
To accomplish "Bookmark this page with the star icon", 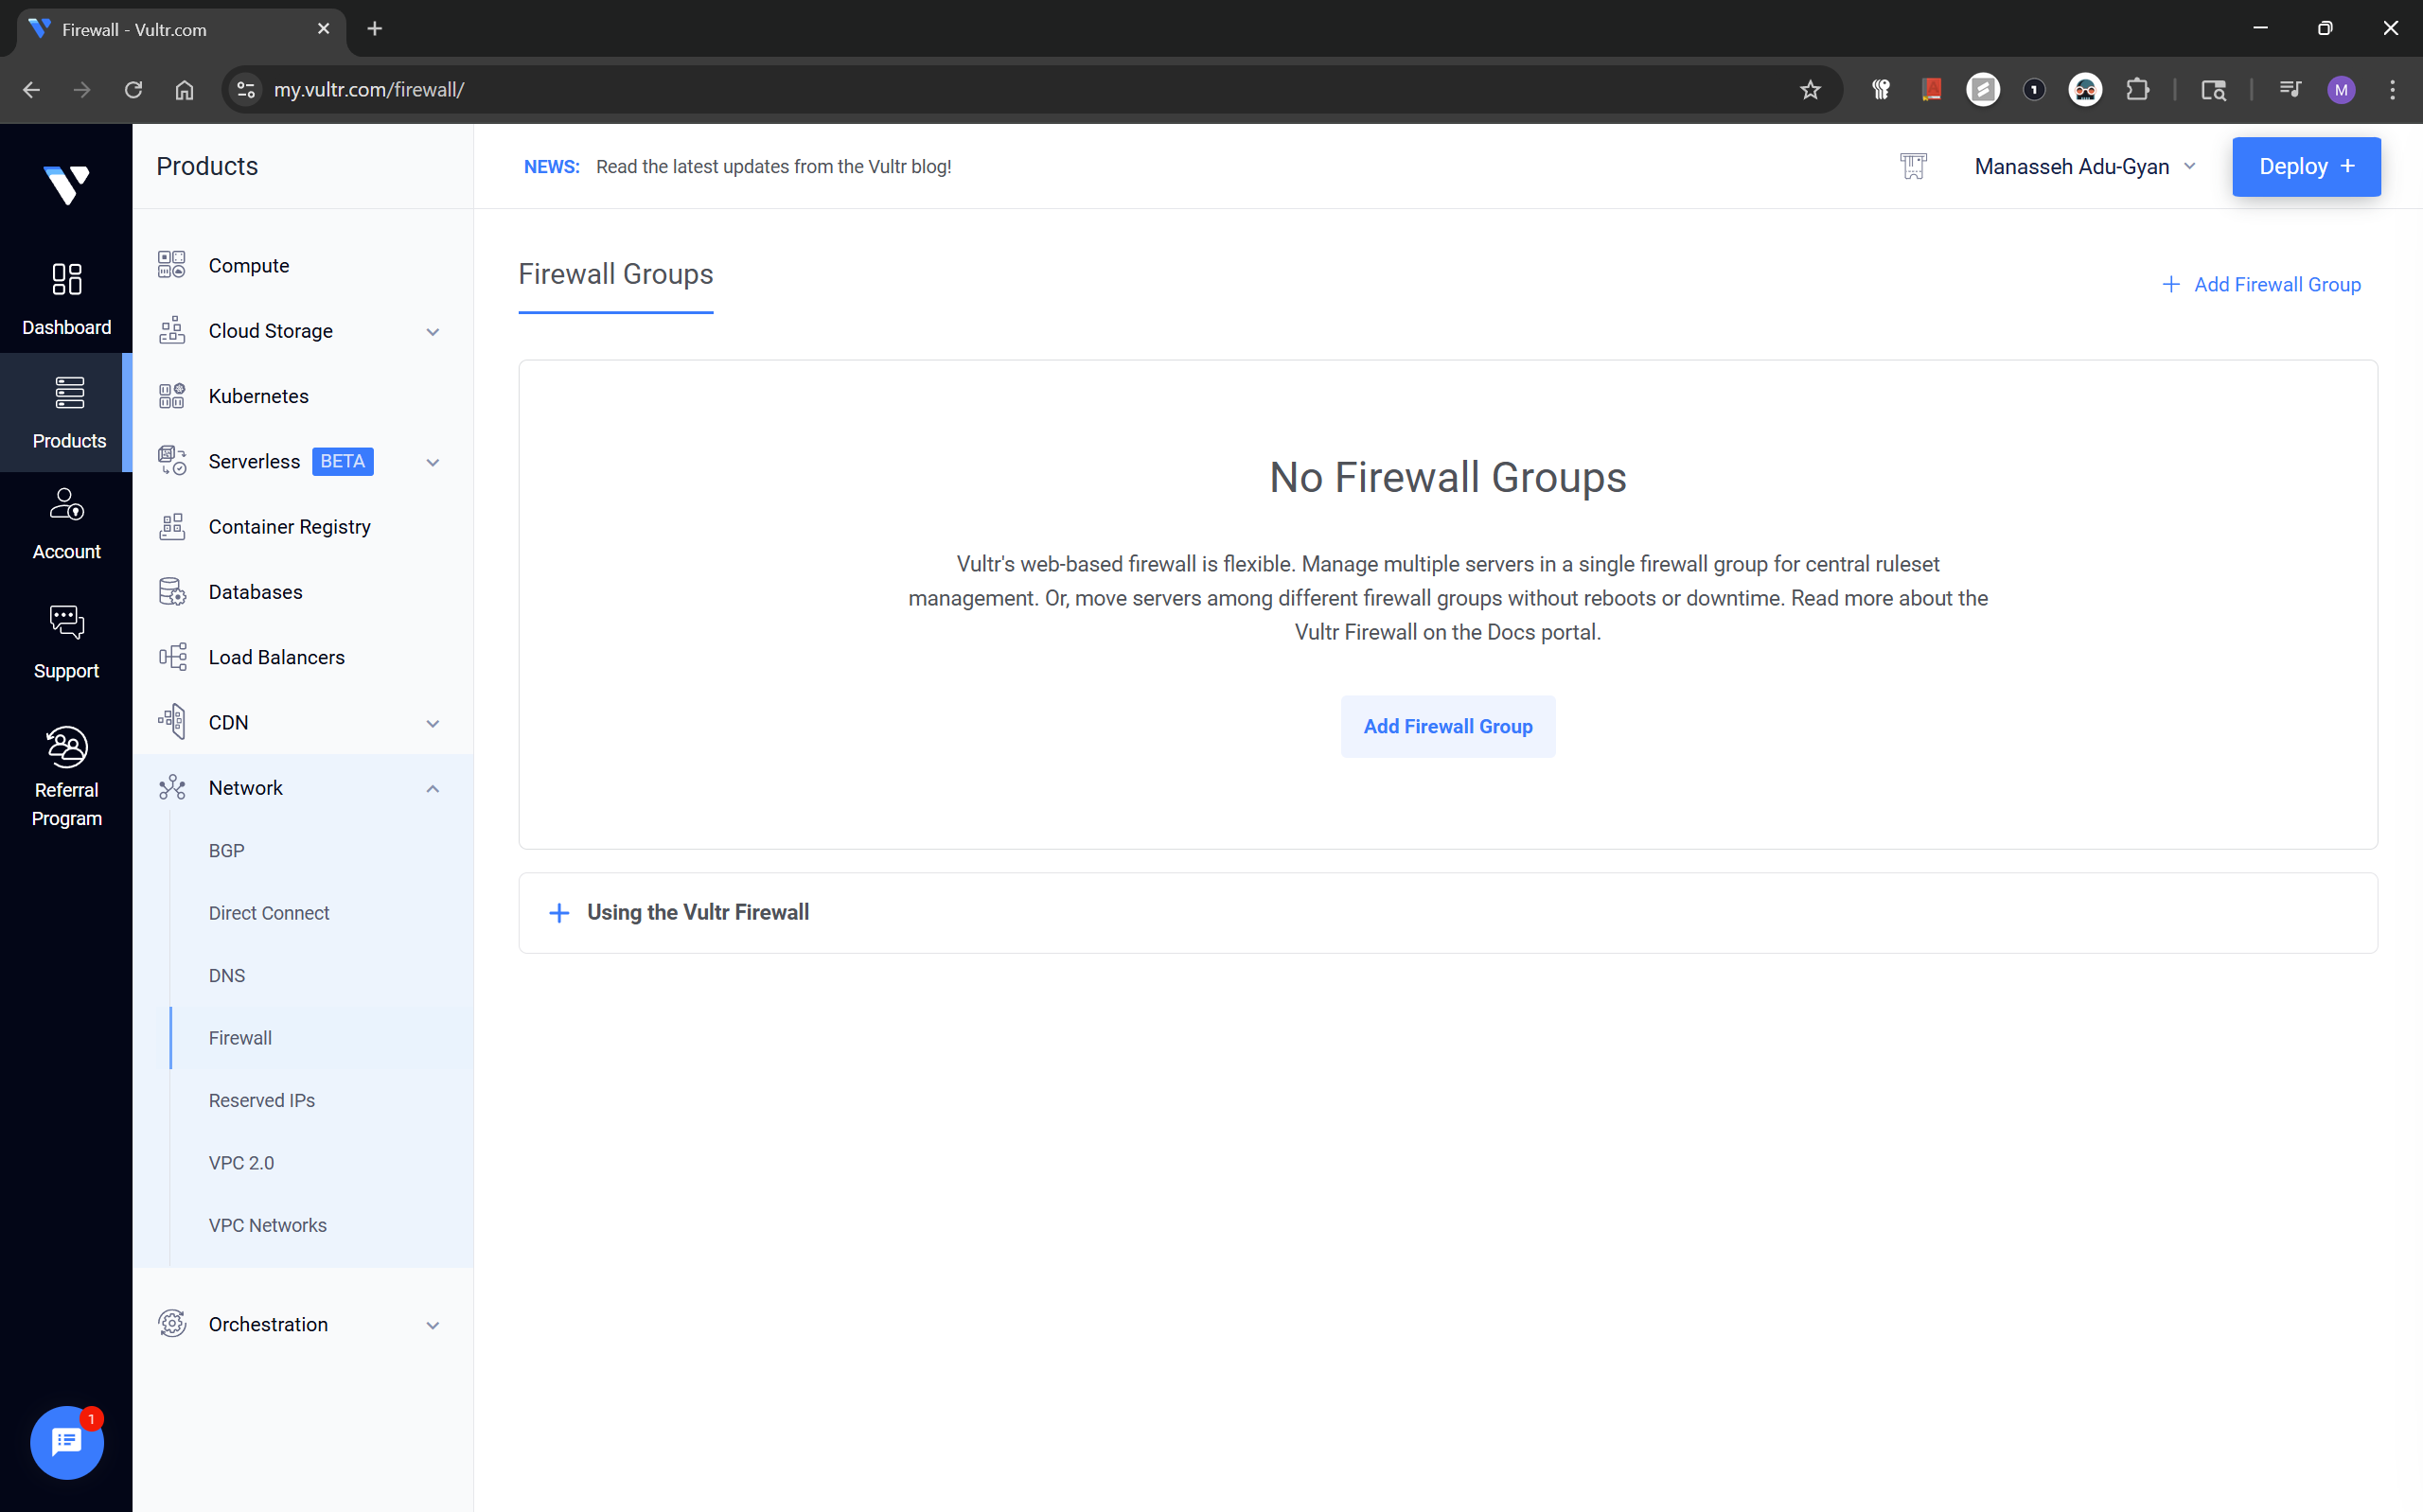I will tap(1809, 90).
